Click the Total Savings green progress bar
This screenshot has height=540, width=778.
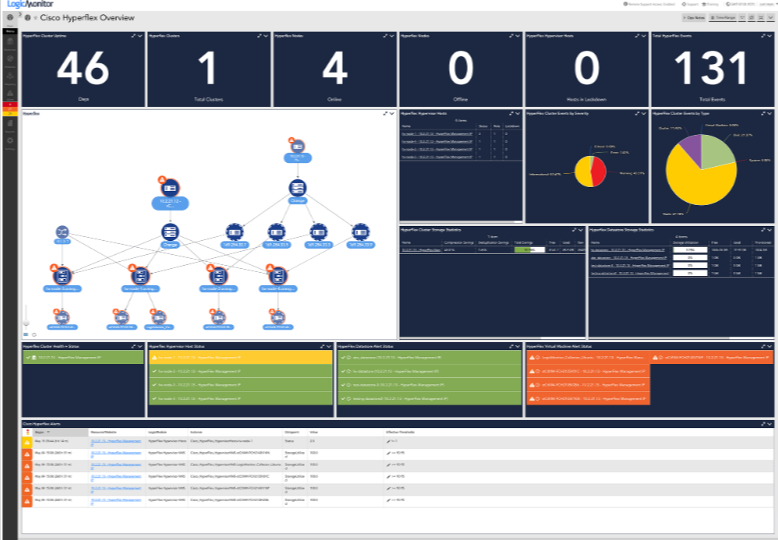pos(530,250)
